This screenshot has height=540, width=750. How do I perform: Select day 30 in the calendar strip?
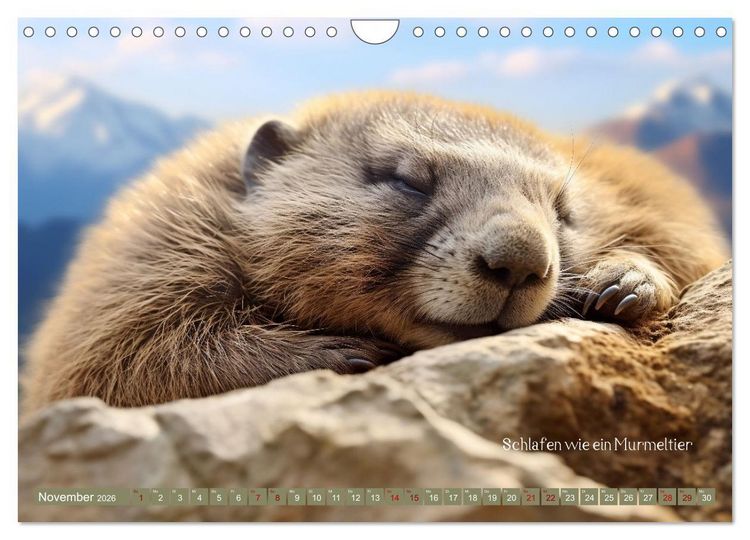(706, 497)
